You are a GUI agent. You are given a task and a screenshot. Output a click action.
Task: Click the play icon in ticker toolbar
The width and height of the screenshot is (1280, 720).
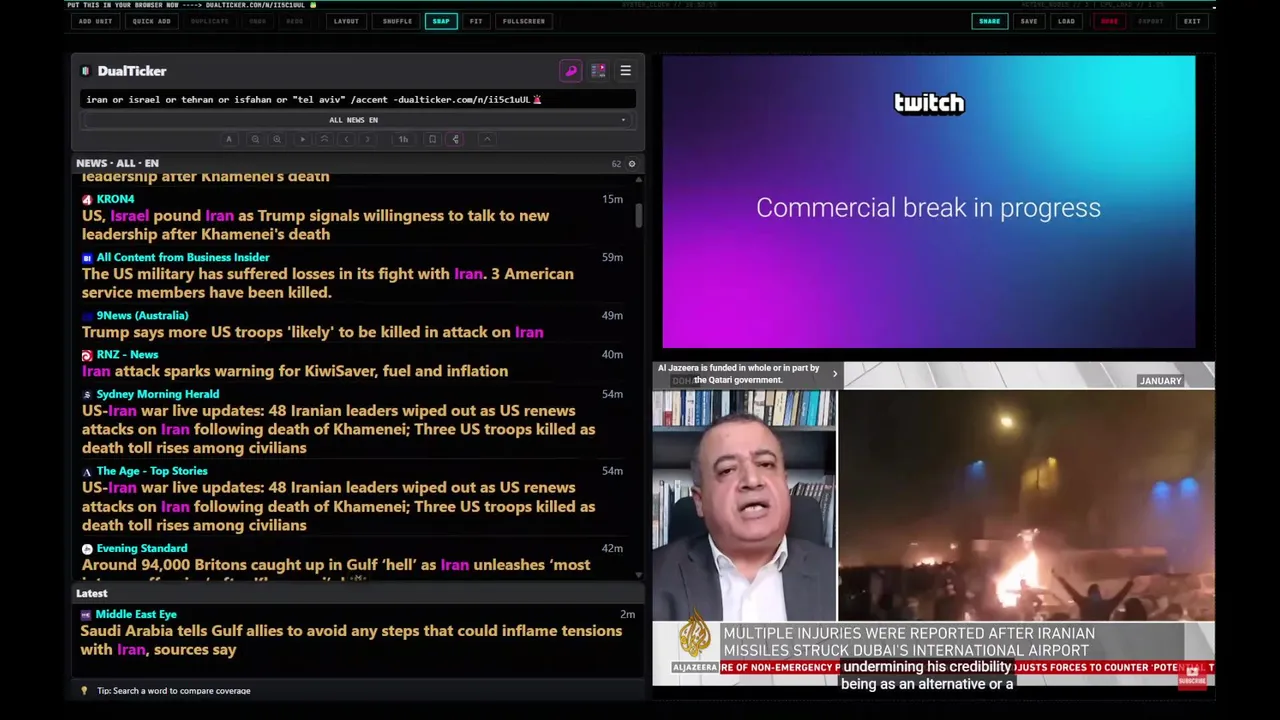point(302,139)
